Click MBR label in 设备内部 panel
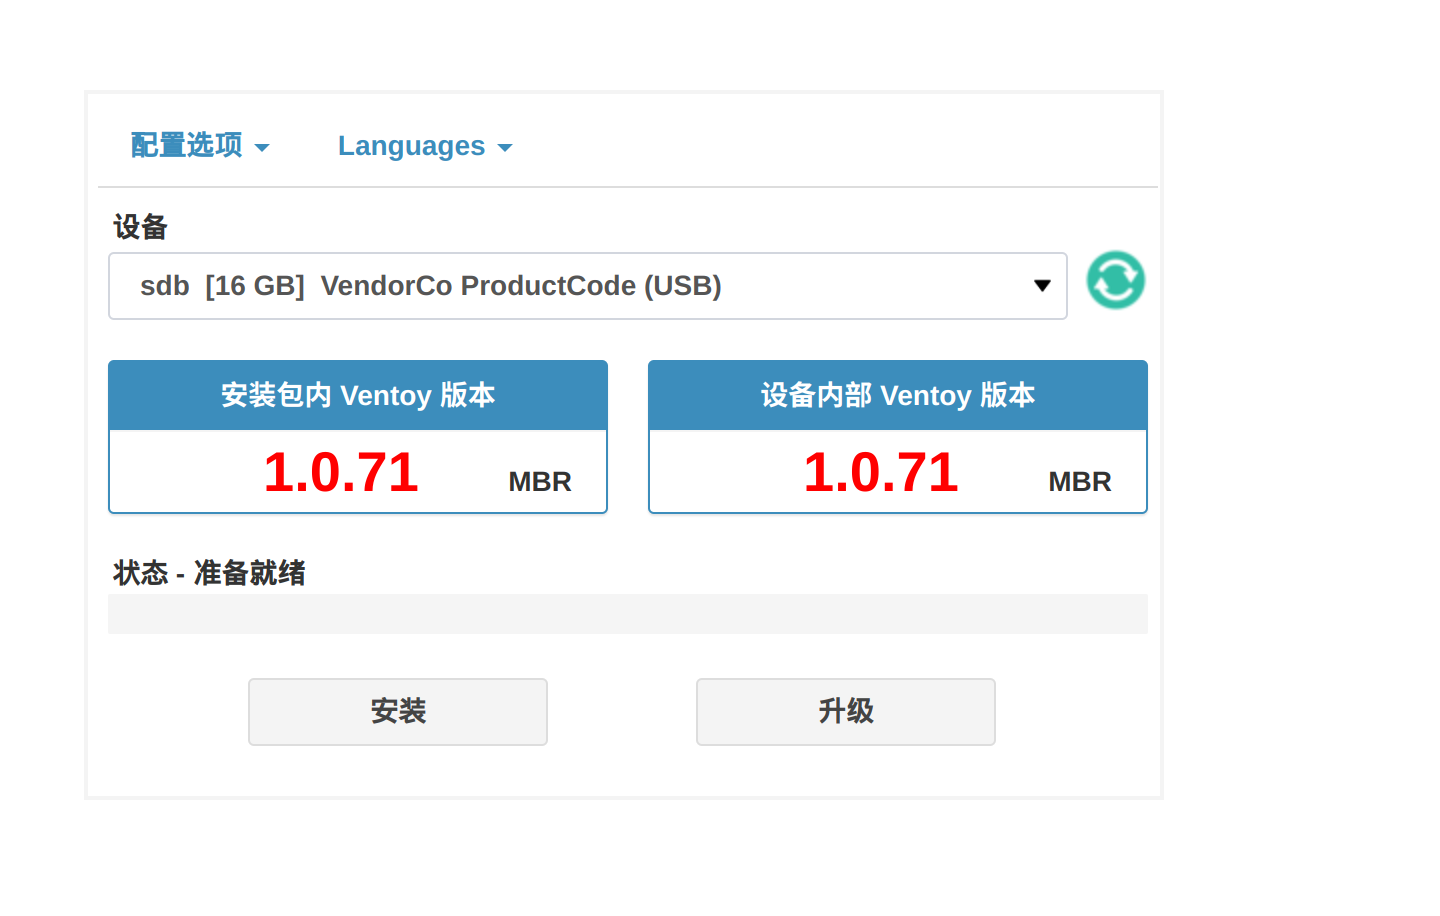Screen dimensions: 1440x916 (x=1080, y=482)
